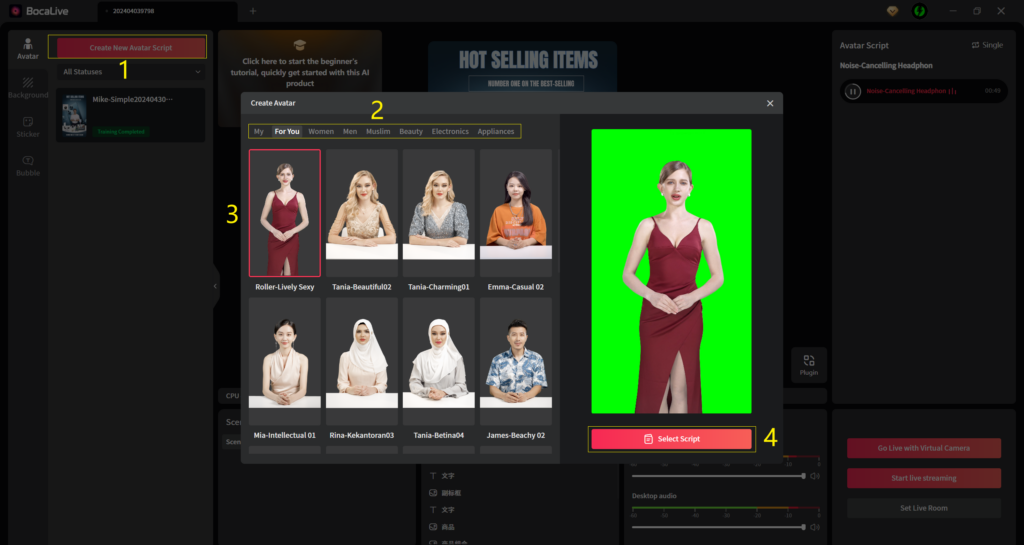
Task: Open the Bubble sidebar panel
Action: [x=27, y=166]
